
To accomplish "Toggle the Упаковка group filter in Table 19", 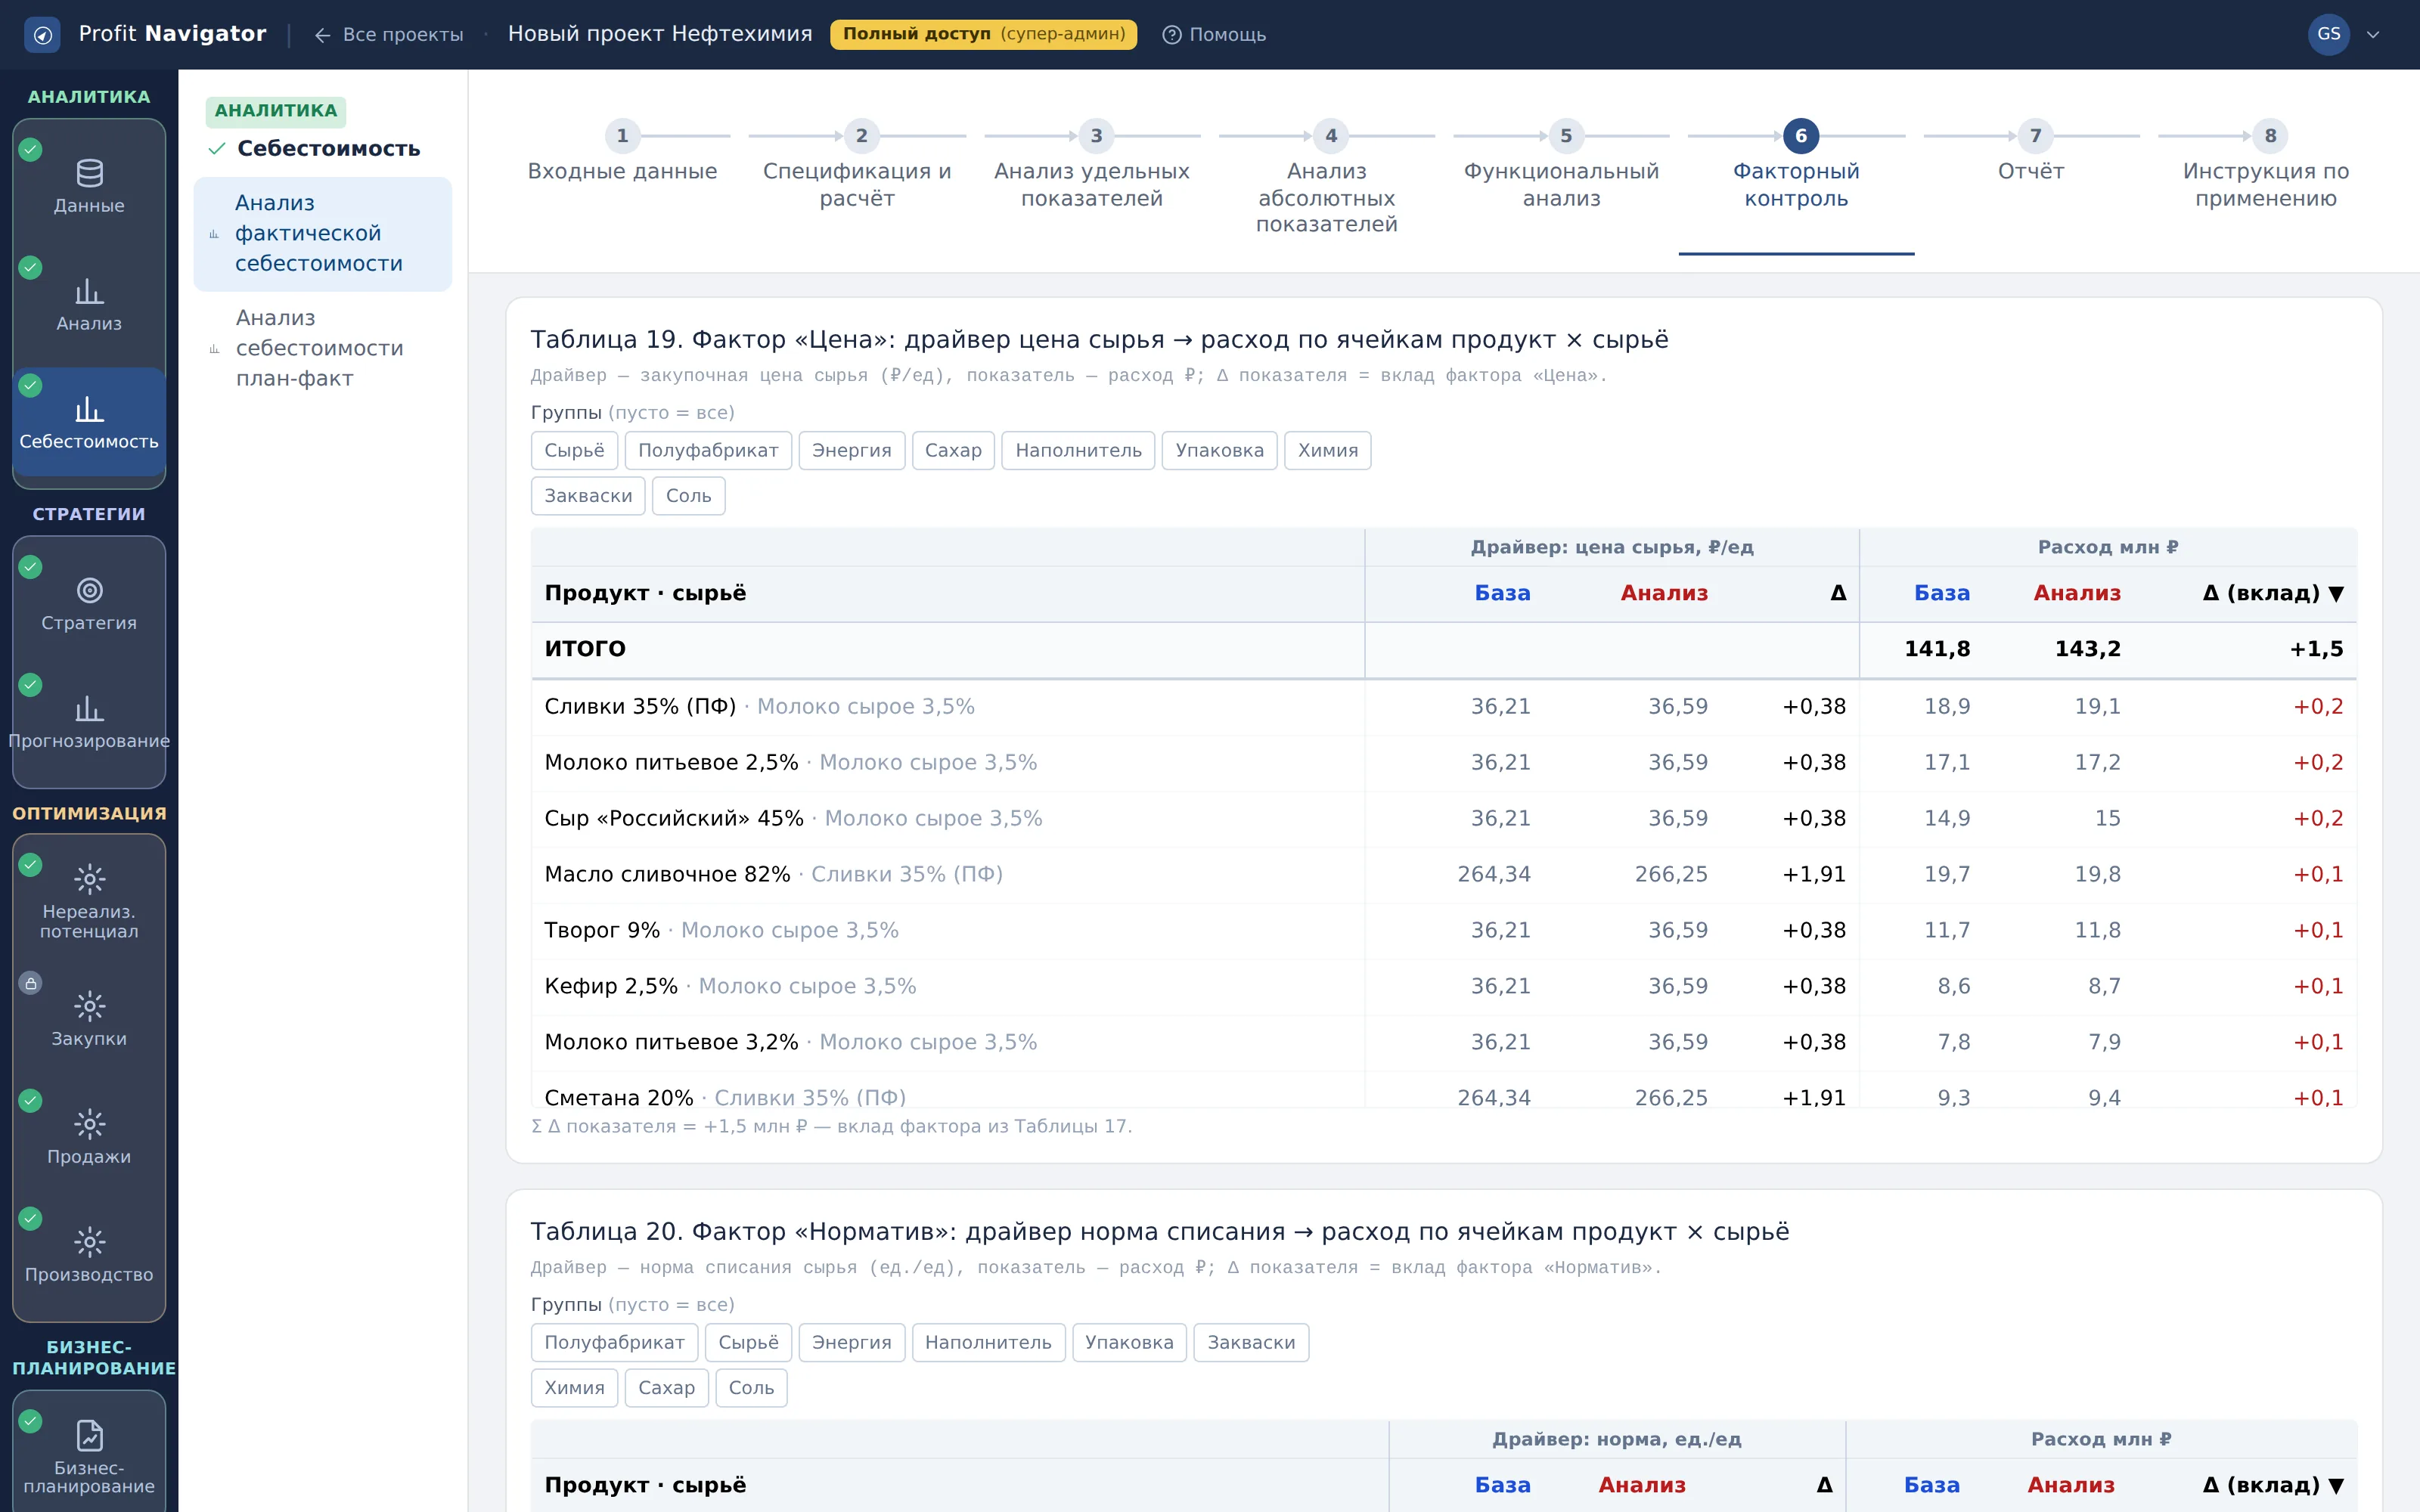I will [1219, 451].
